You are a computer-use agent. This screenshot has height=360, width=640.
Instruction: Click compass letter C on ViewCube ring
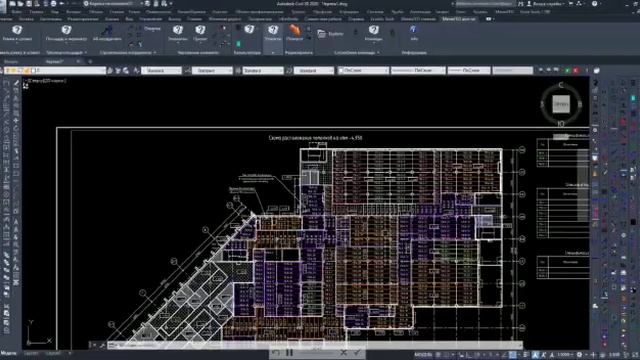[x=561, y=85]
